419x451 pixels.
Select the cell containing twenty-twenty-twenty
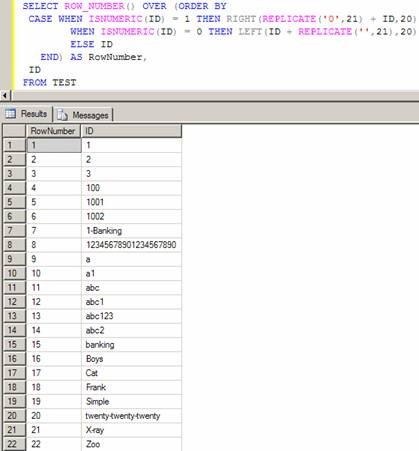pyautogui.click(x=131, y=416)
